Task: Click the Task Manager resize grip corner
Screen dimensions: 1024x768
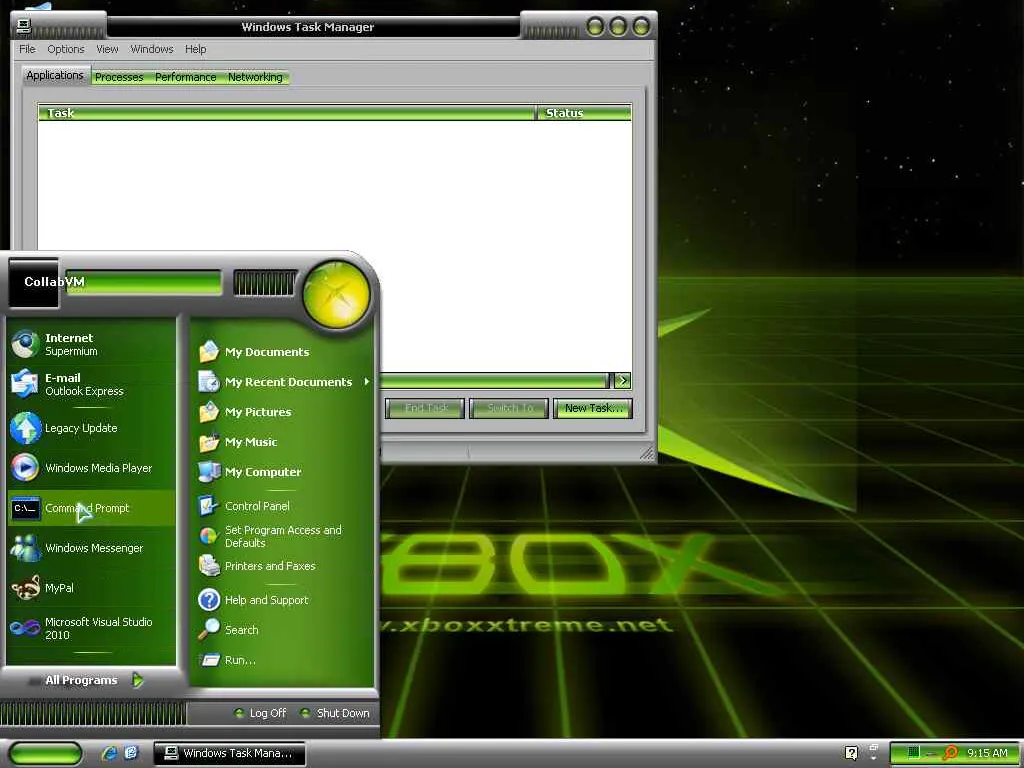Action: (647, 453)
